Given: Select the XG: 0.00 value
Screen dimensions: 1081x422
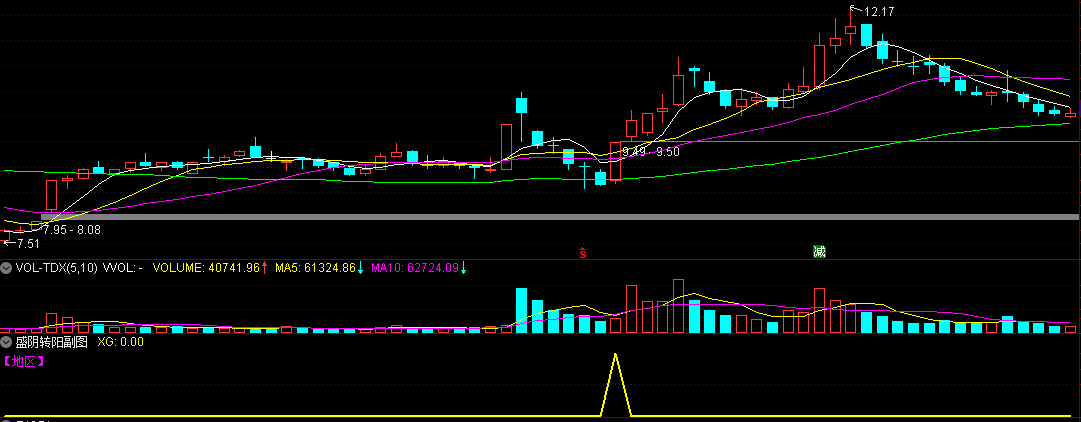Looking at the screenshot, I should tap(120, 341).
